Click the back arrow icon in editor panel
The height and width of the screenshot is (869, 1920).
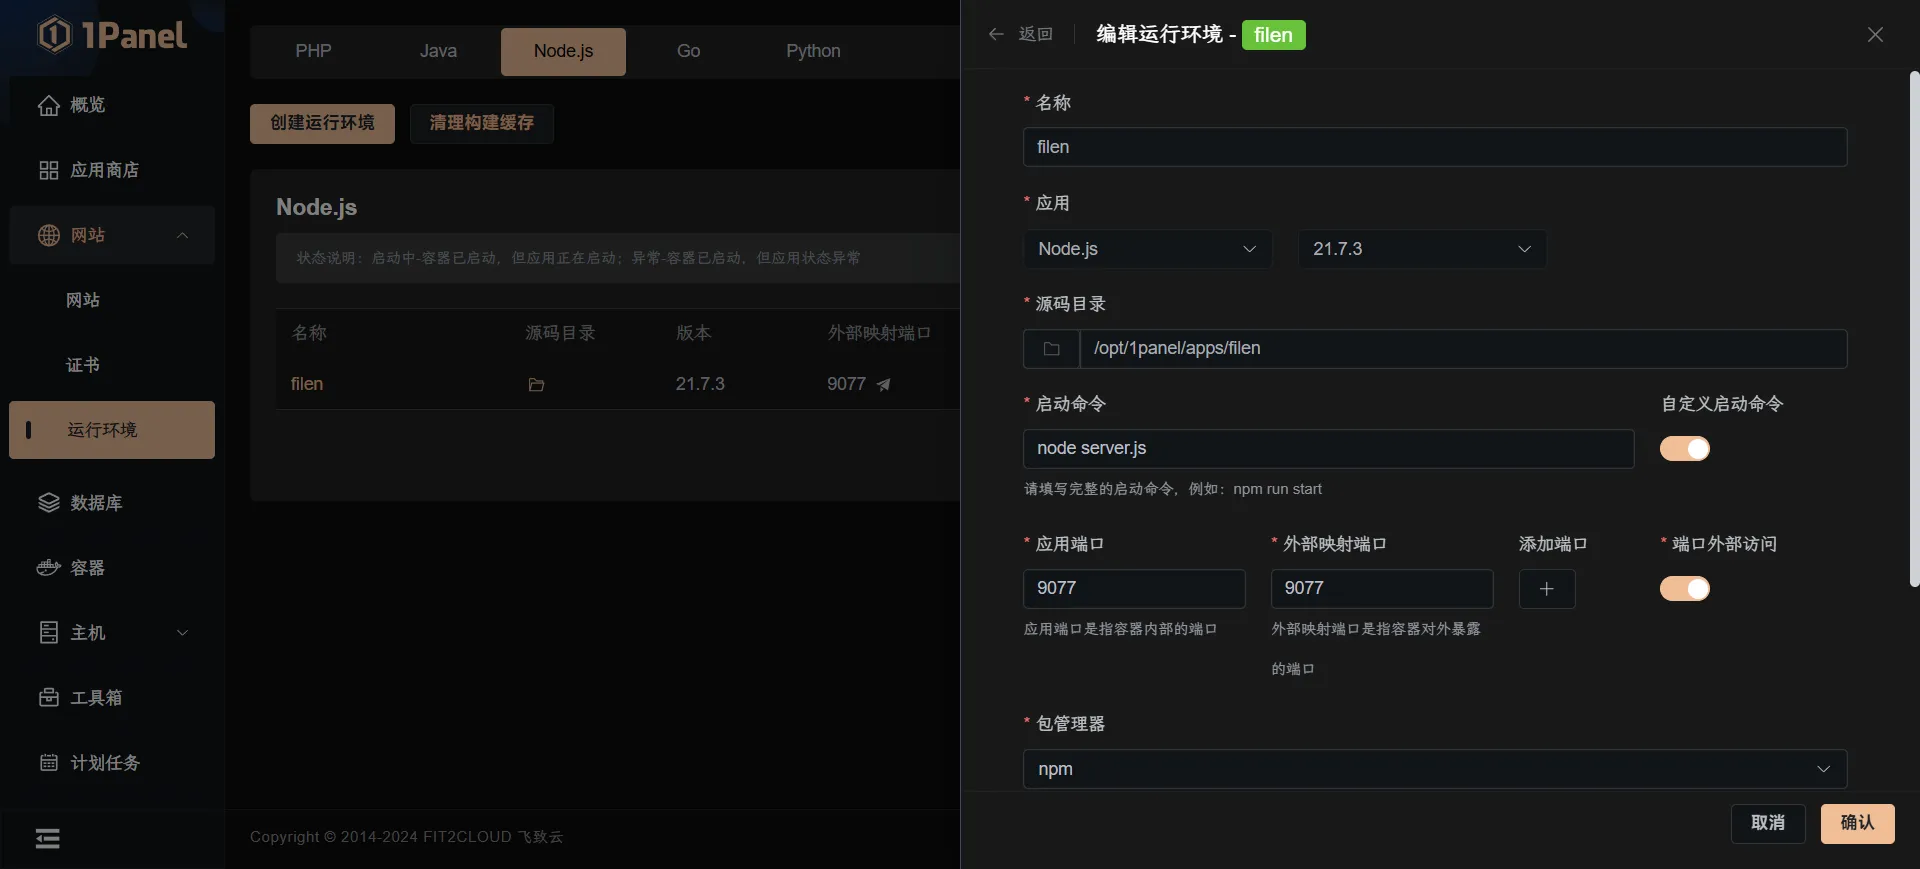tap(996, 34)
